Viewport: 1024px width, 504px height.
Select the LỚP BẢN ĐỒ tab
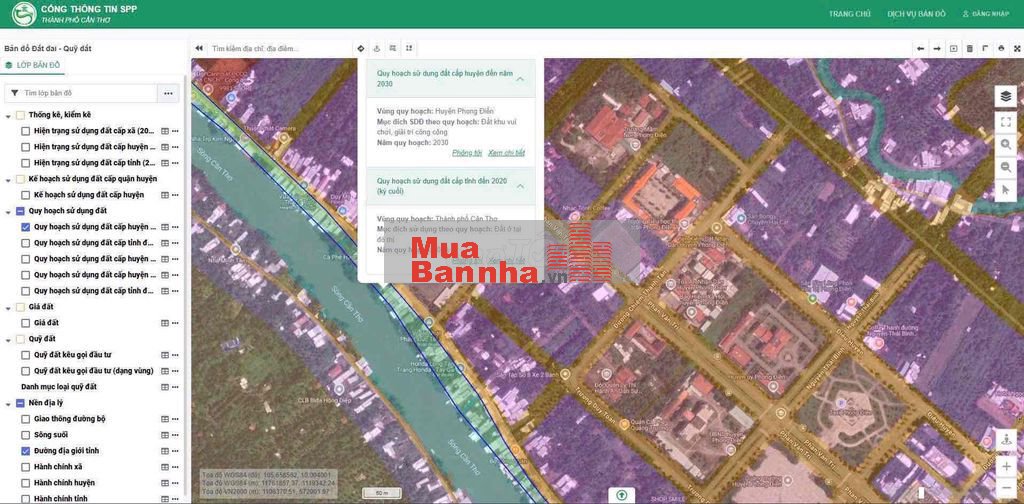[x=33, y=65]
